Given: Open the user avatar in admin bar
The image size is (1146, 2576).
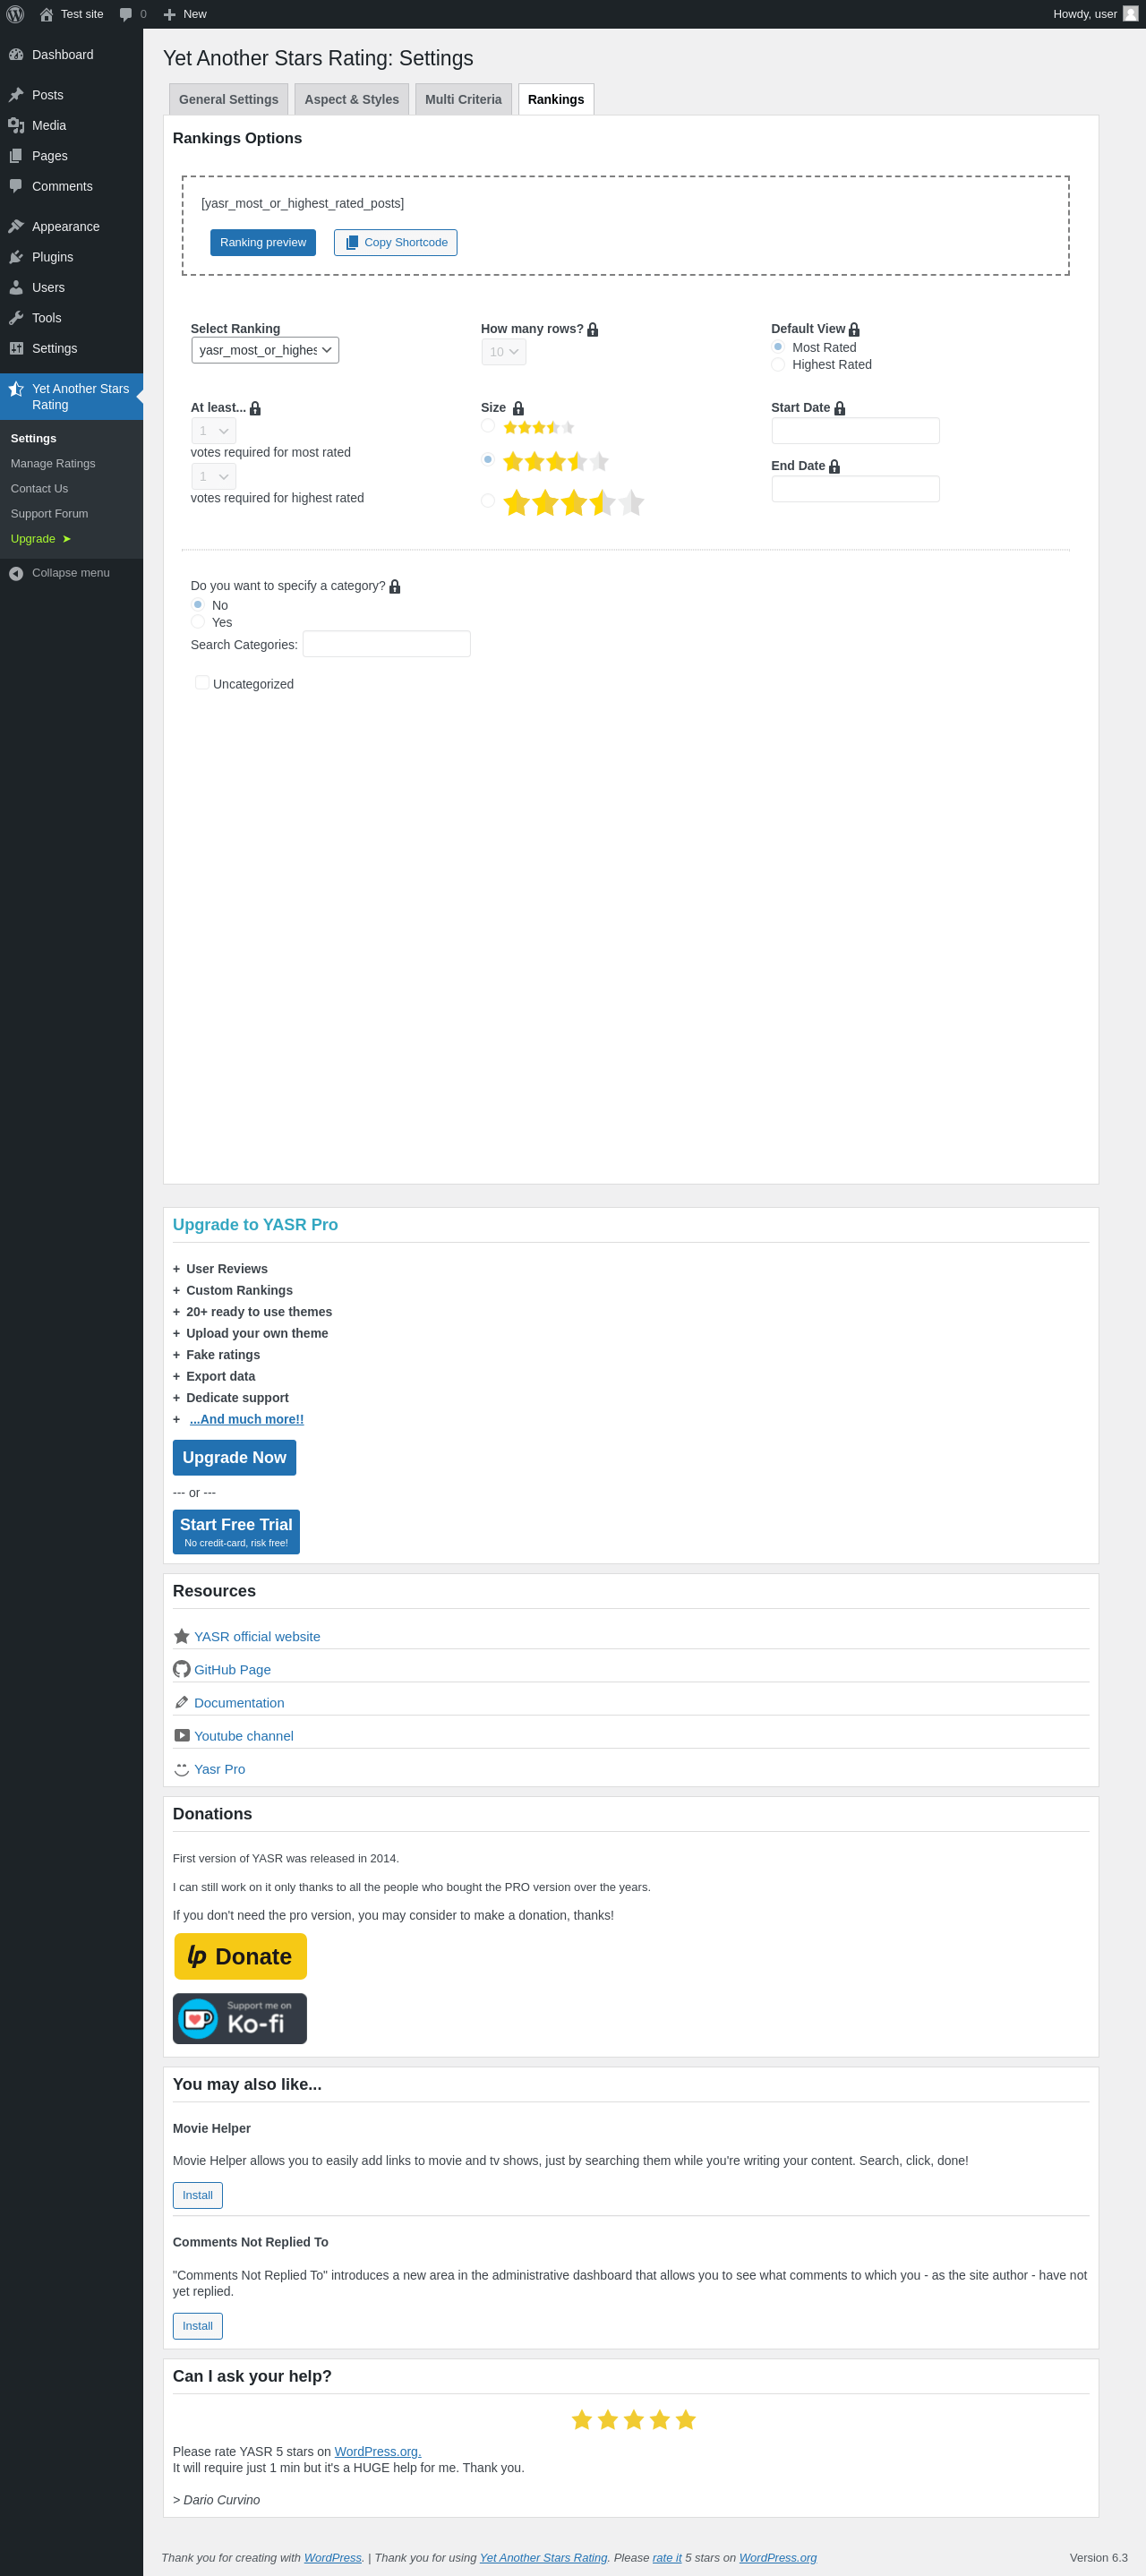Looking at the screenshot, I should click(x=1130, y=14).
